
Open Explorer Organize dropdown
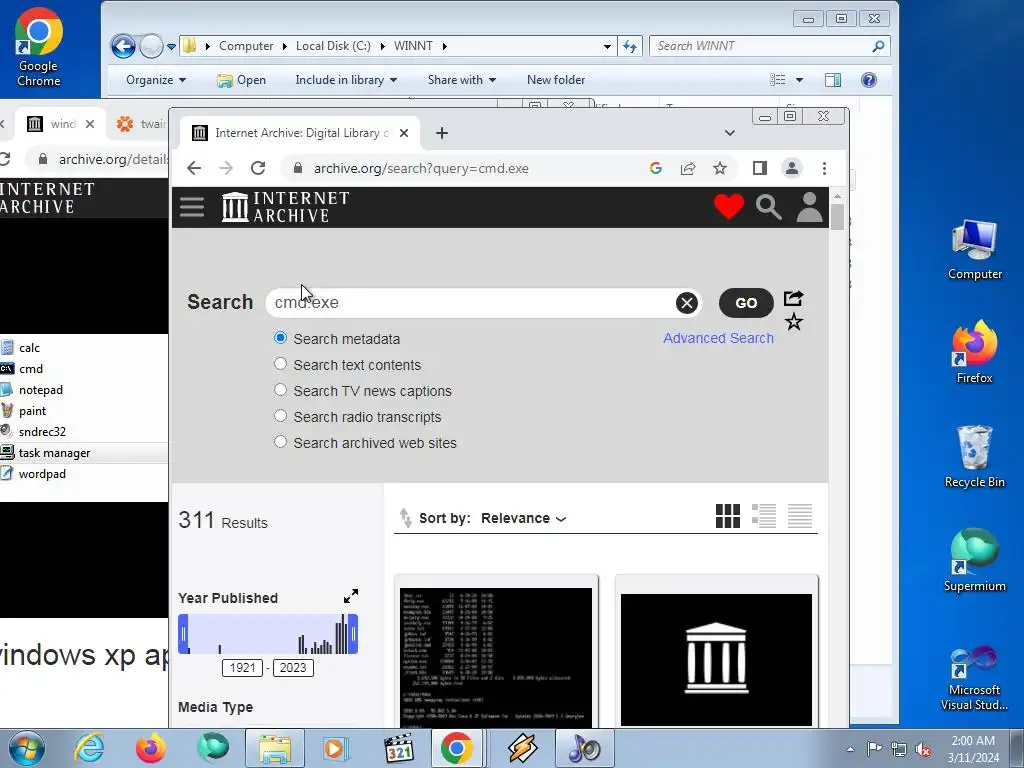(155, 80)
